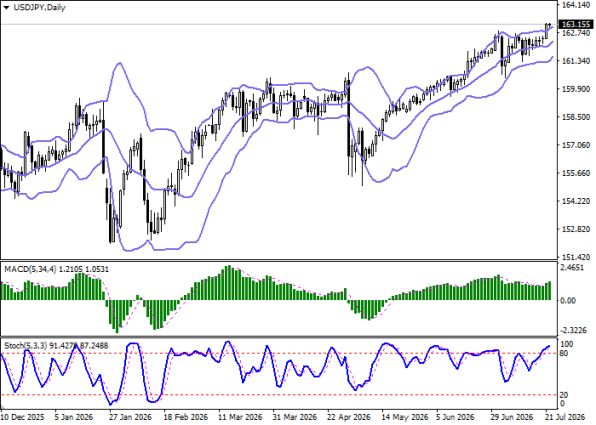Select the current price label 163.155

click(575, 24)
